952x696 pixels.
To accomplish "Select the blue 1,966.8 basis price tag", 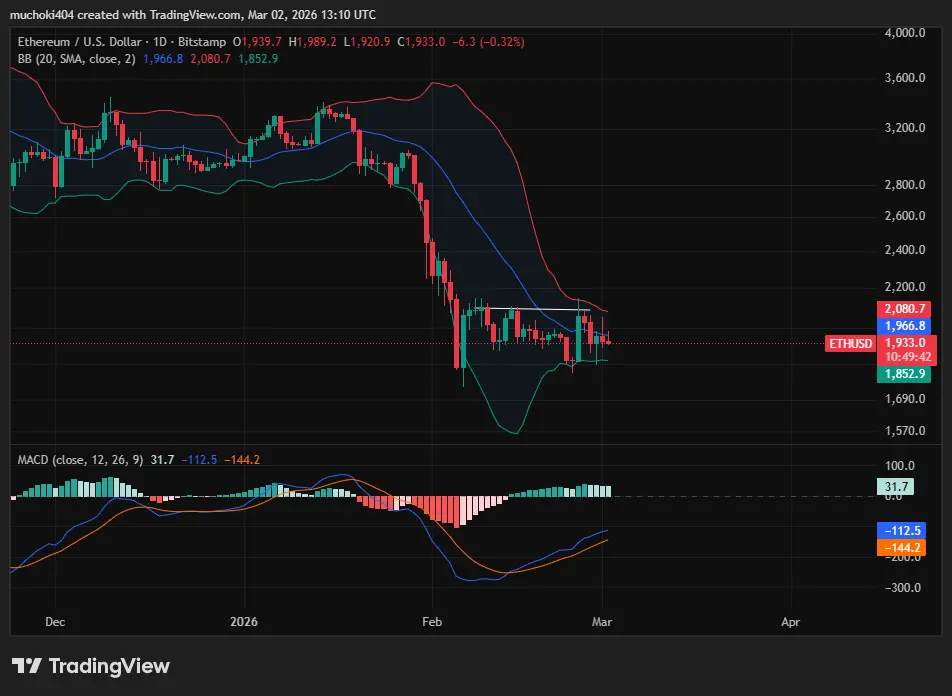I will pos(903,326).
